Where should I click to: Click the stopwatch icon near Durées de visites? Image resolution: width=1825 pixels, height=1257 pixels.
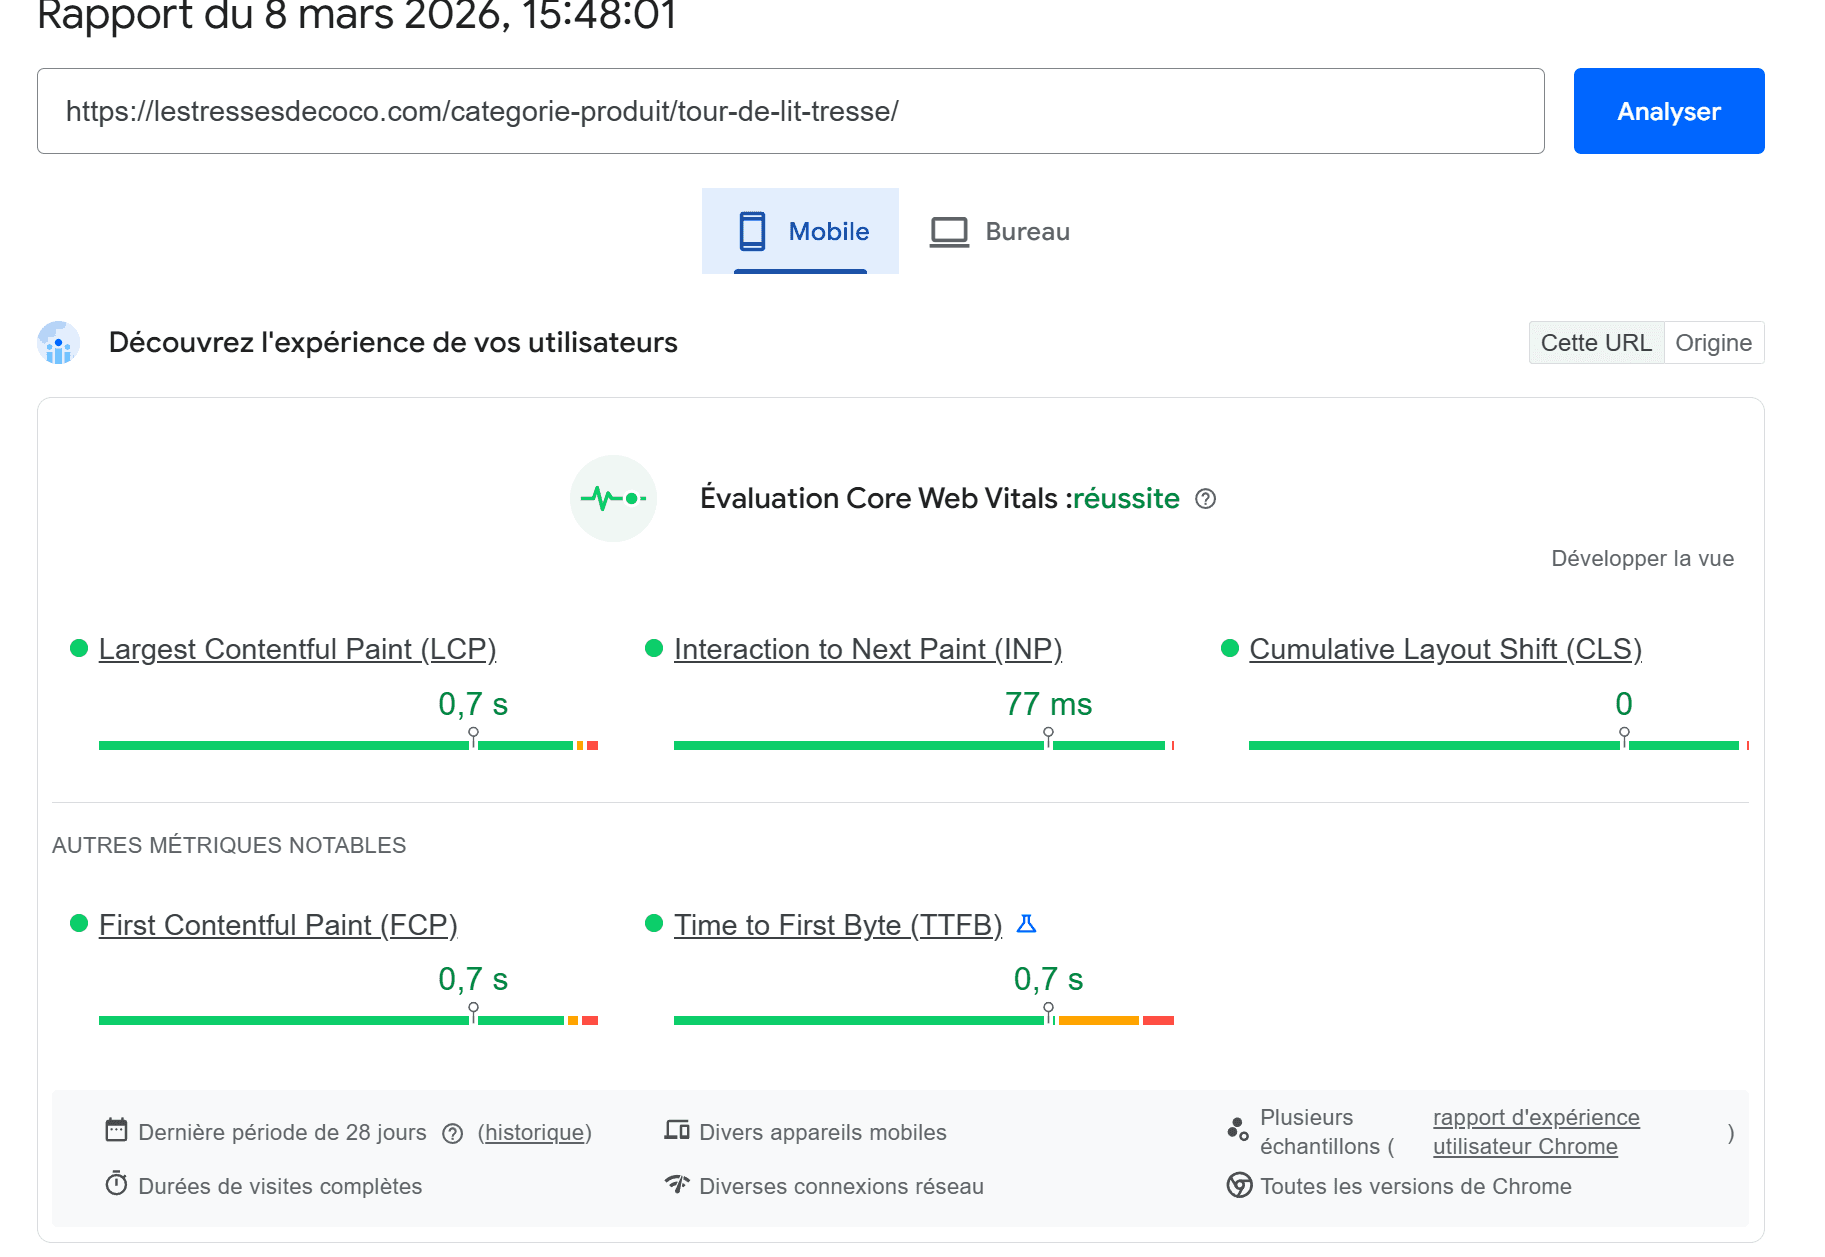pos(116,1186)
